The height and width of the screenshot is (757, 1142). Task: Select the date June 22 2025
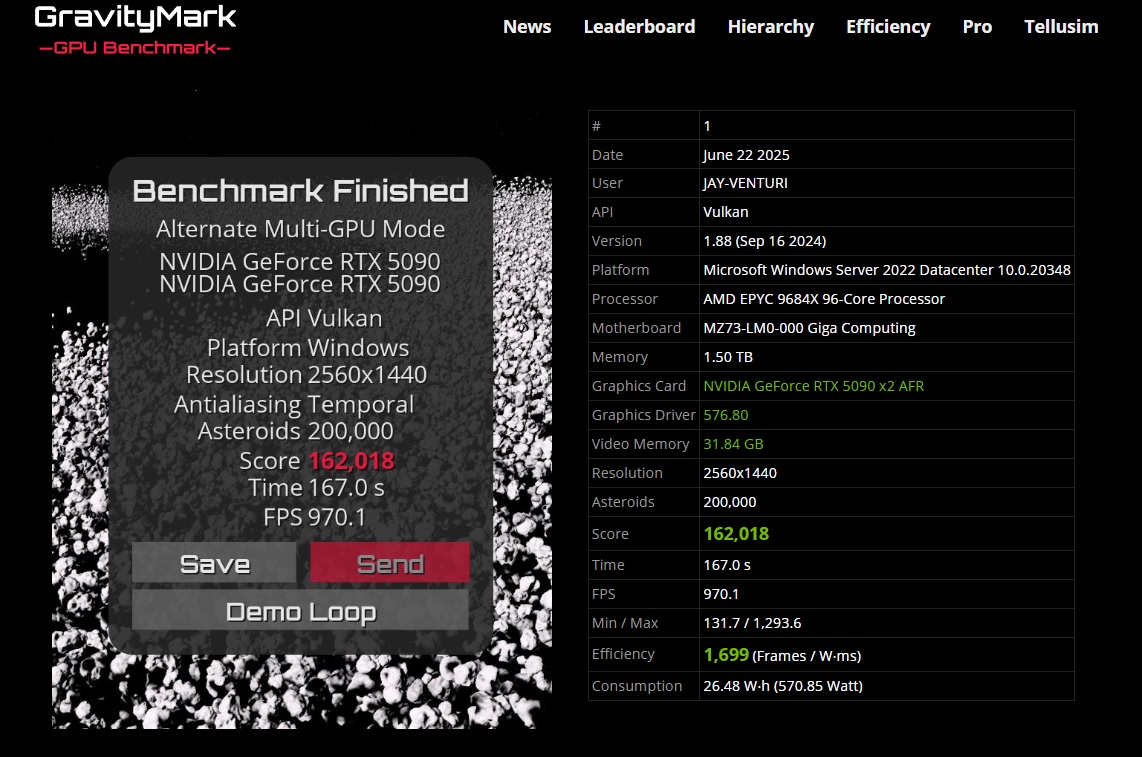746,155
